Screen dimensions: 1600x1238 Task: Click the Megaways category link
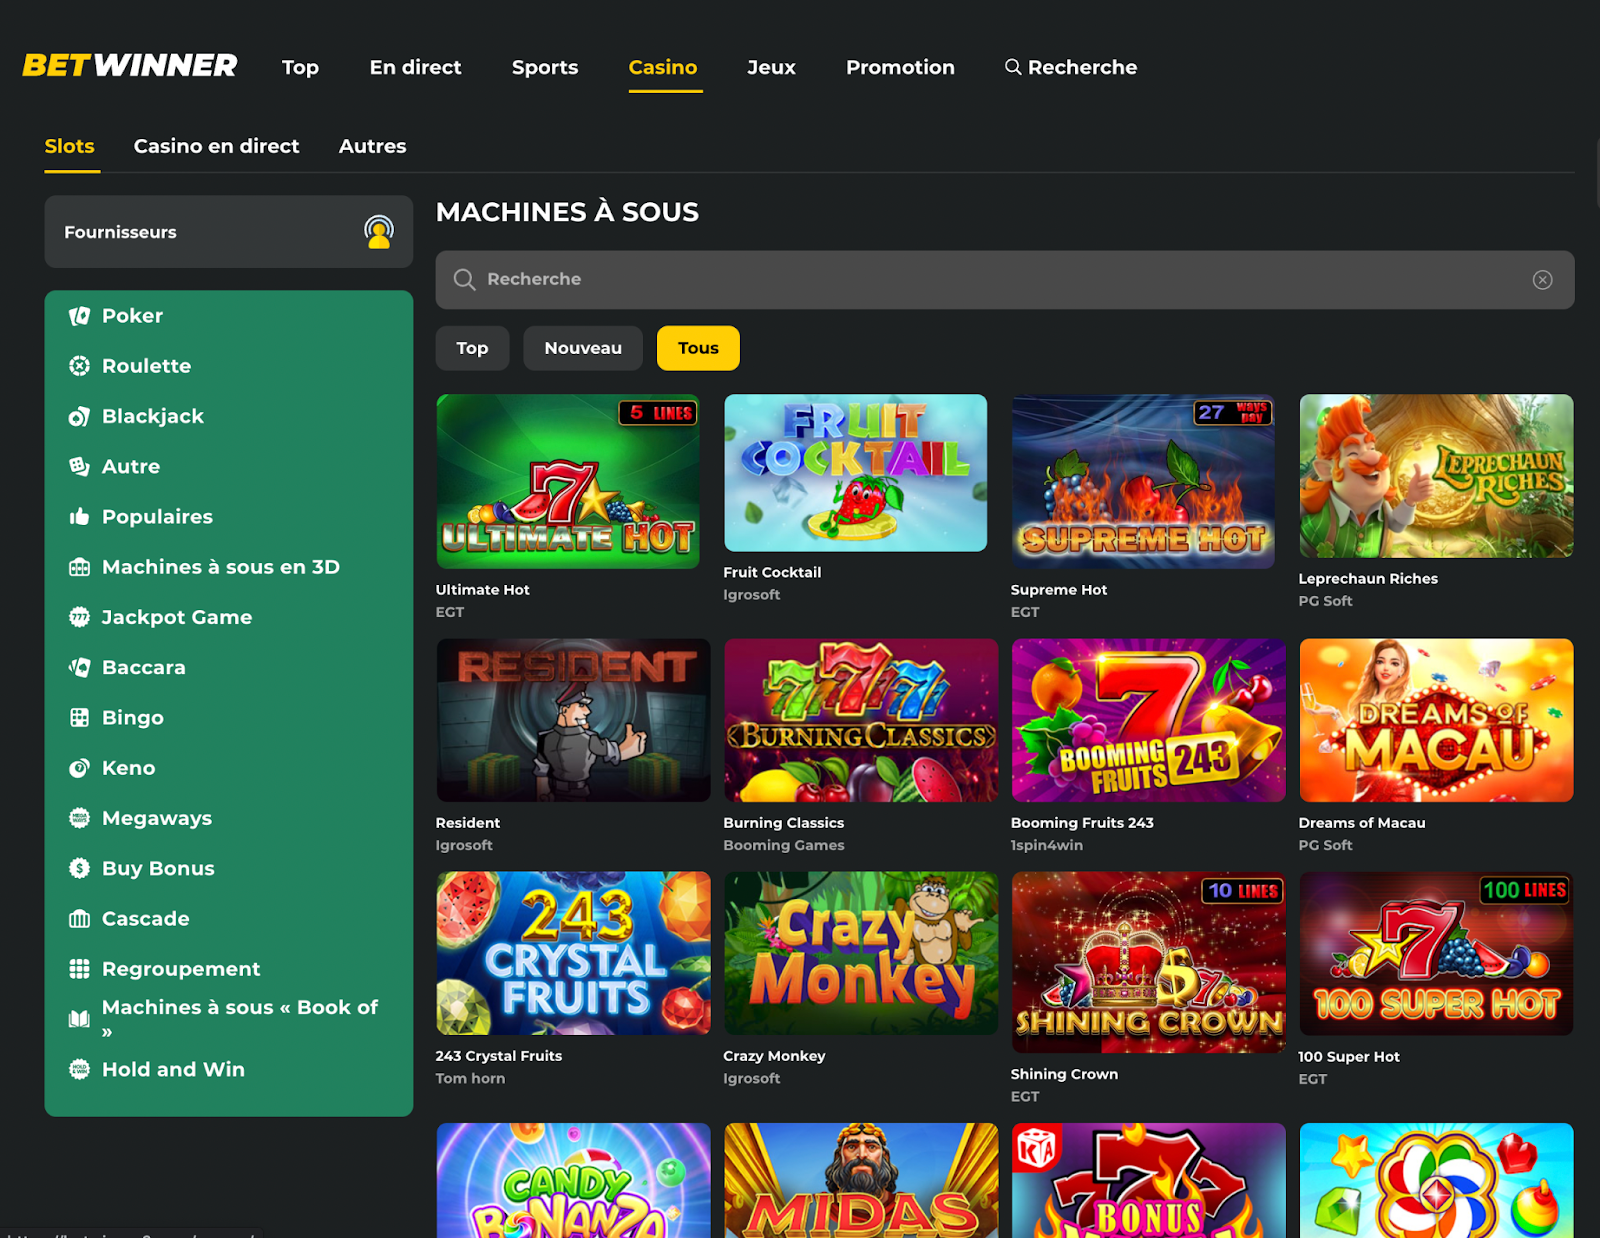tap(157, 818)
